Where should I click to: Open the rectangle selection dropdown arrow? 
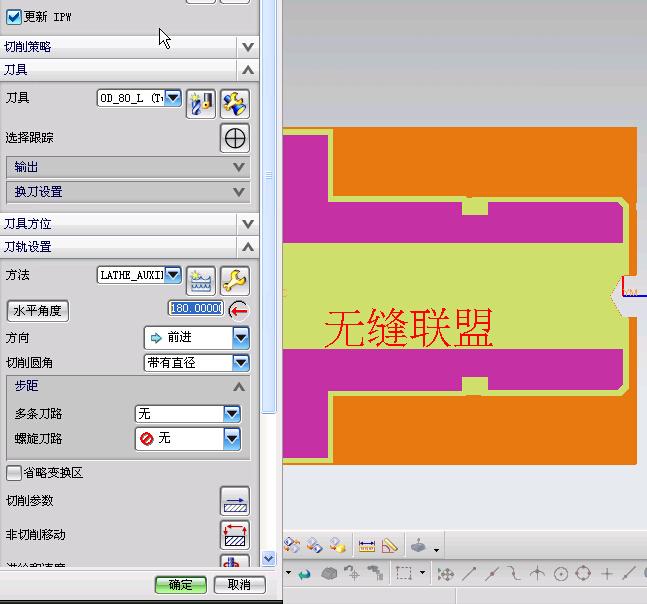tap(422, 573)
